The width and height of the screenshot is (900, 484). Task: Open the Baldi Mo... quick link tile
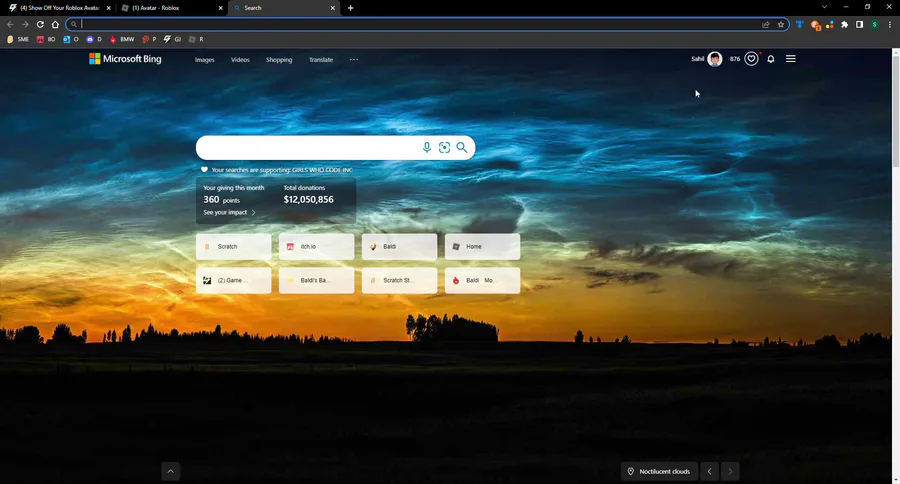(x=482, y=280)
